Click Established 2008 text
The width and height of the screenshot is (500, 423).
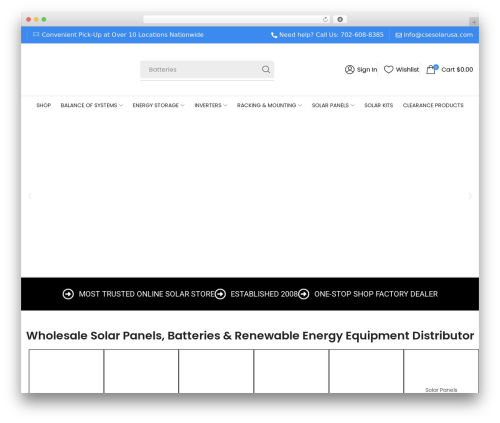[x=264, y=294]
